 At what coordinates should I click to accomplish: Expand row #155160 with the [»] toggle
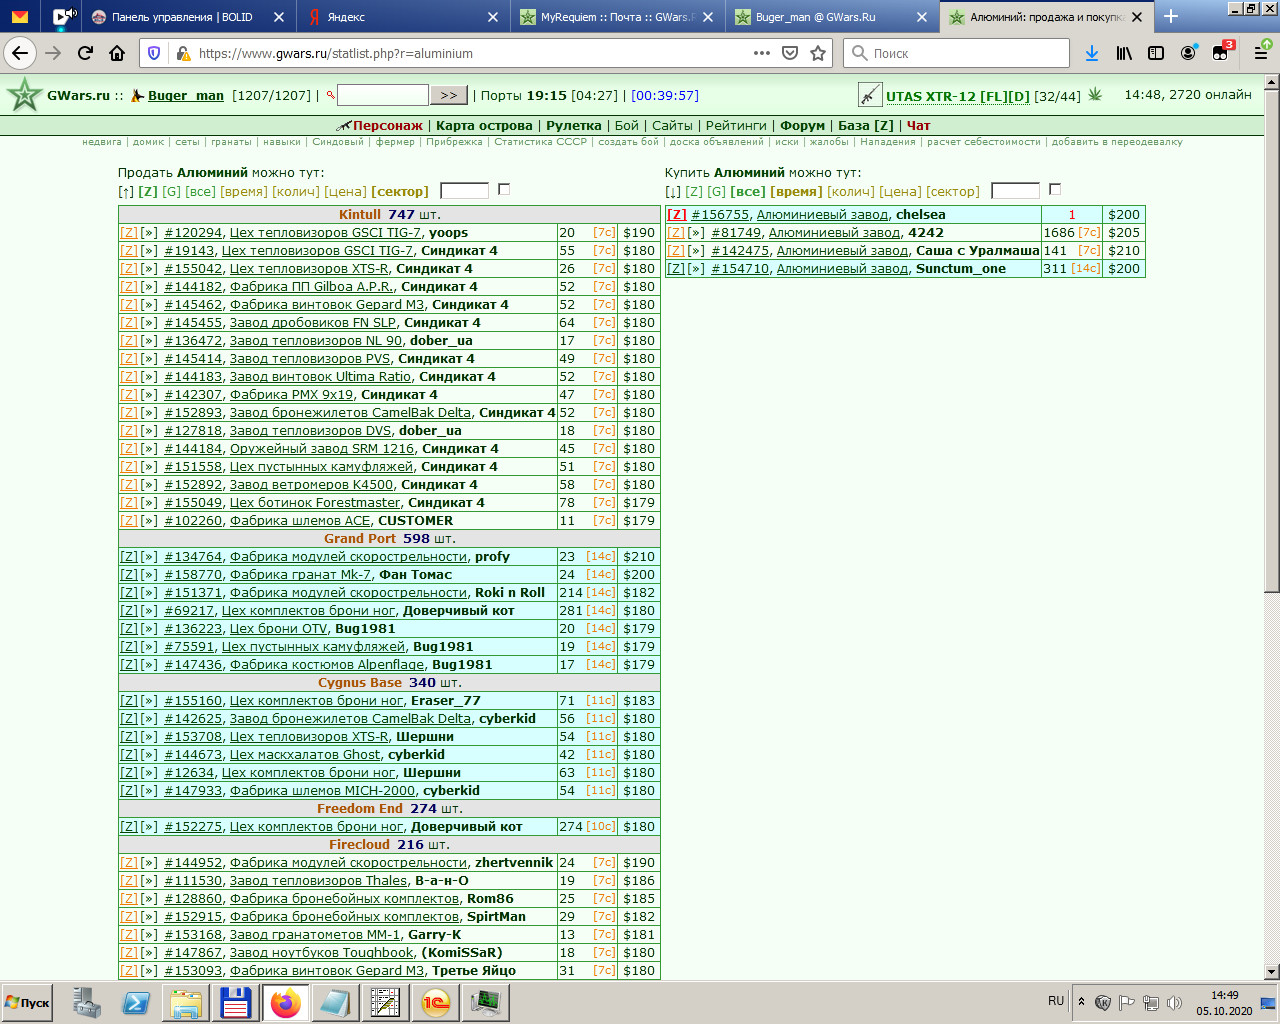pyautogui.click(x=149, y=700)
